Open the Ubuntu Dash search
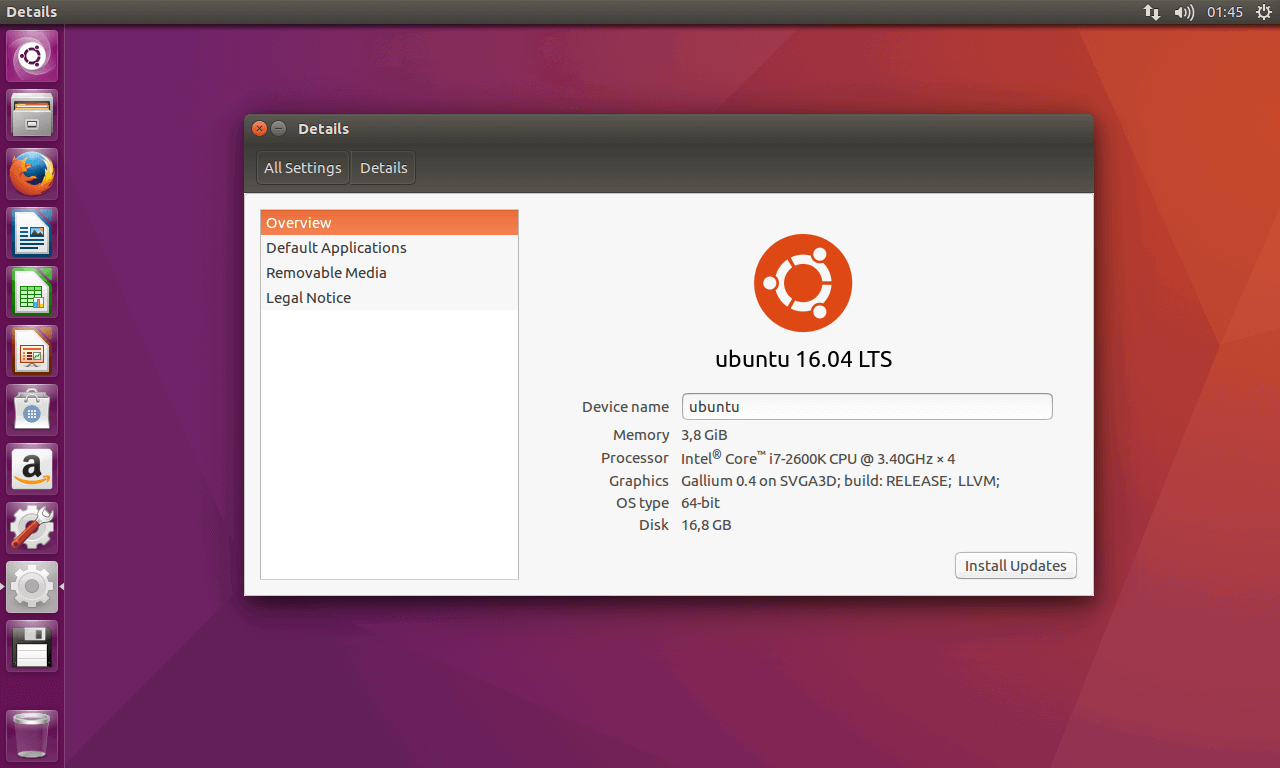The width and height of the screenshot is (1280, 768). [x=32, y=56]
